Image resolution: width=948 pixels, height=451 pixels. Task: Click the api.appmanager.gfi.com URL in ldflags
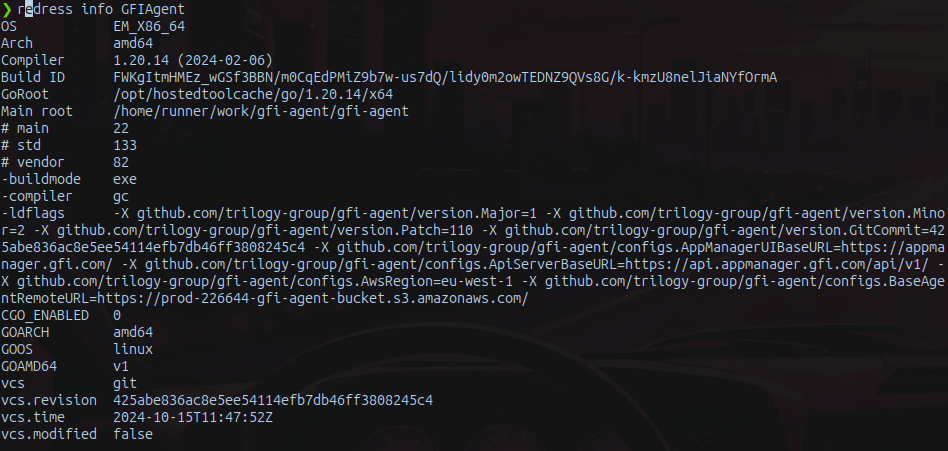(x=780, y=264)
